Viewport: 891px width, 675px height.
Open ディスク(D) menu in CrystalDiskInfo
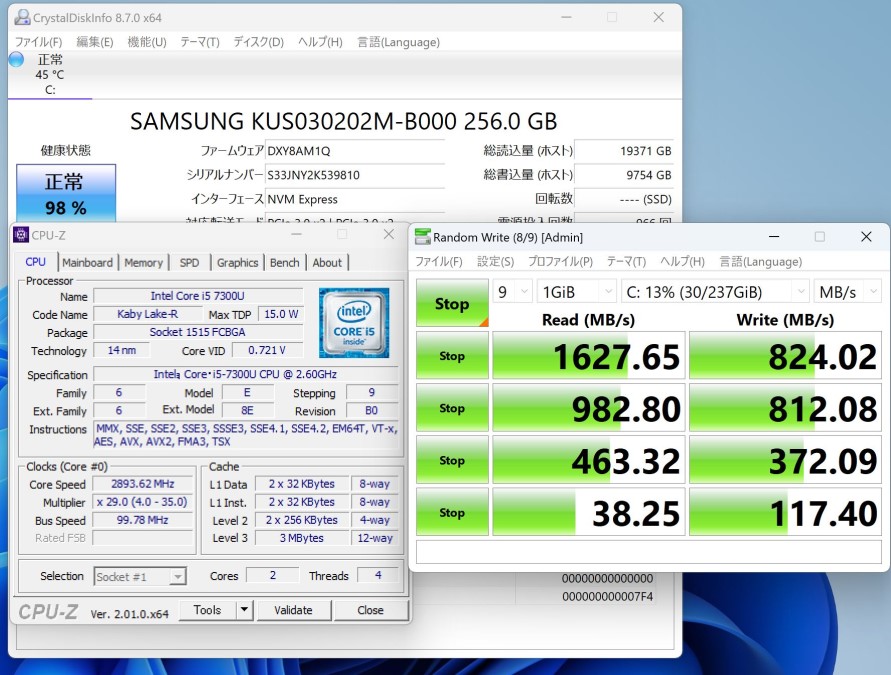point(259,42)
